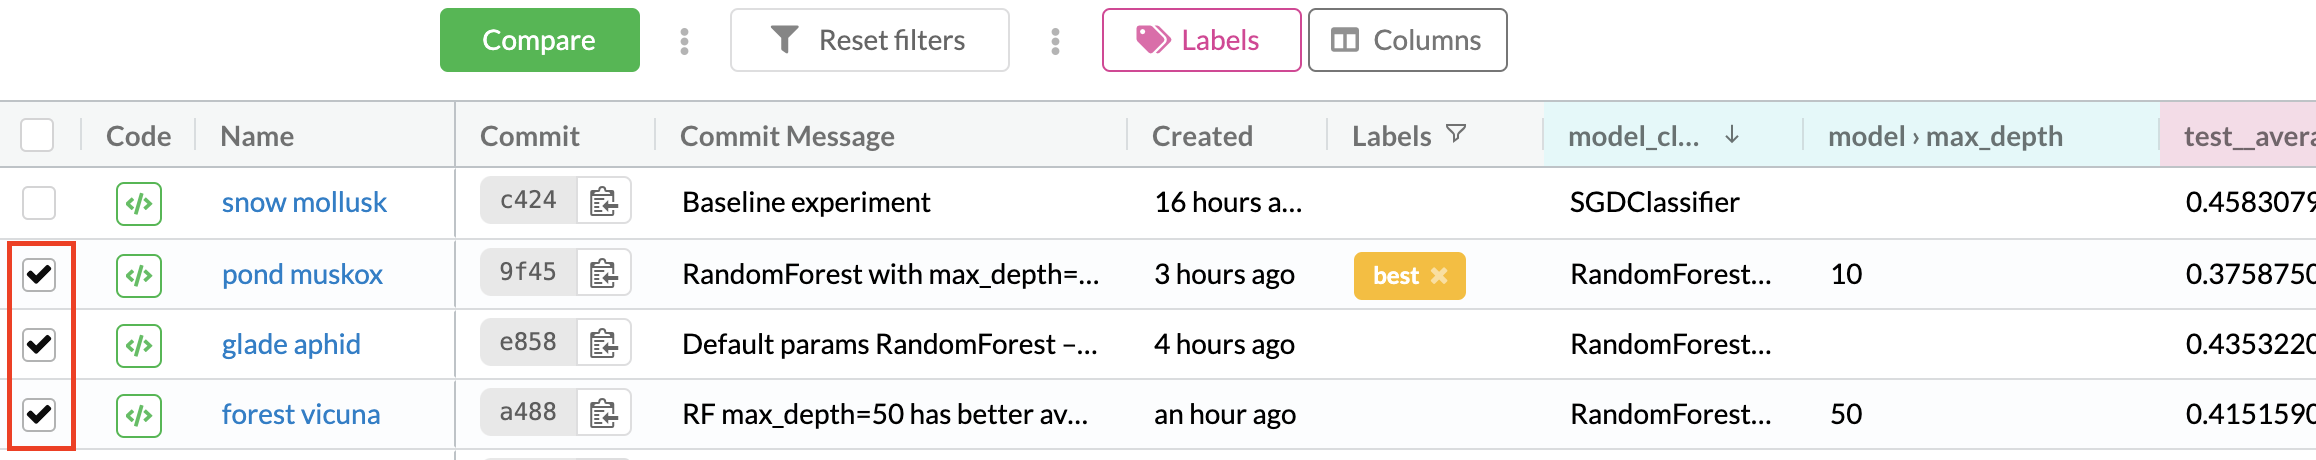Open code icon for glade aphid row
The width and height of the screenshot is (2316, 460).
click(x=138, y=345)
